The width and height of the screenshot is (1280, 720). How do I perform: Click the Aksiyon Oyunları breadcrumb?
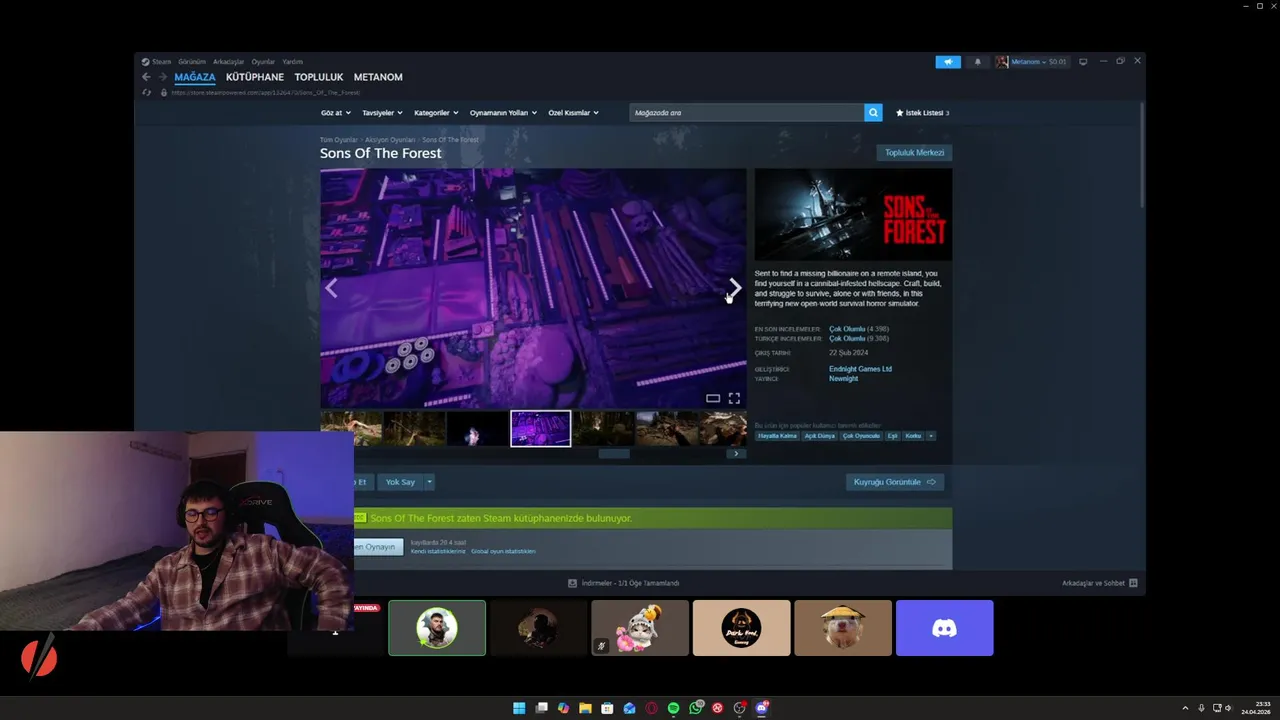390,140
